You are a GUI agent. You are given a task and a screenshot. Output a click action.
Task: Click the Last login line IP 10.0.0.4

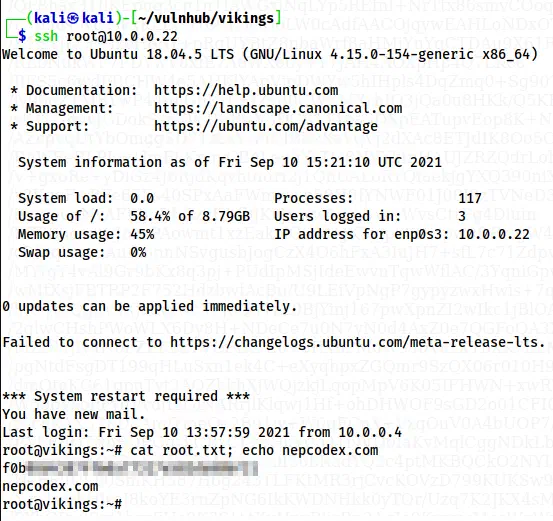click(x=370, y=433)
